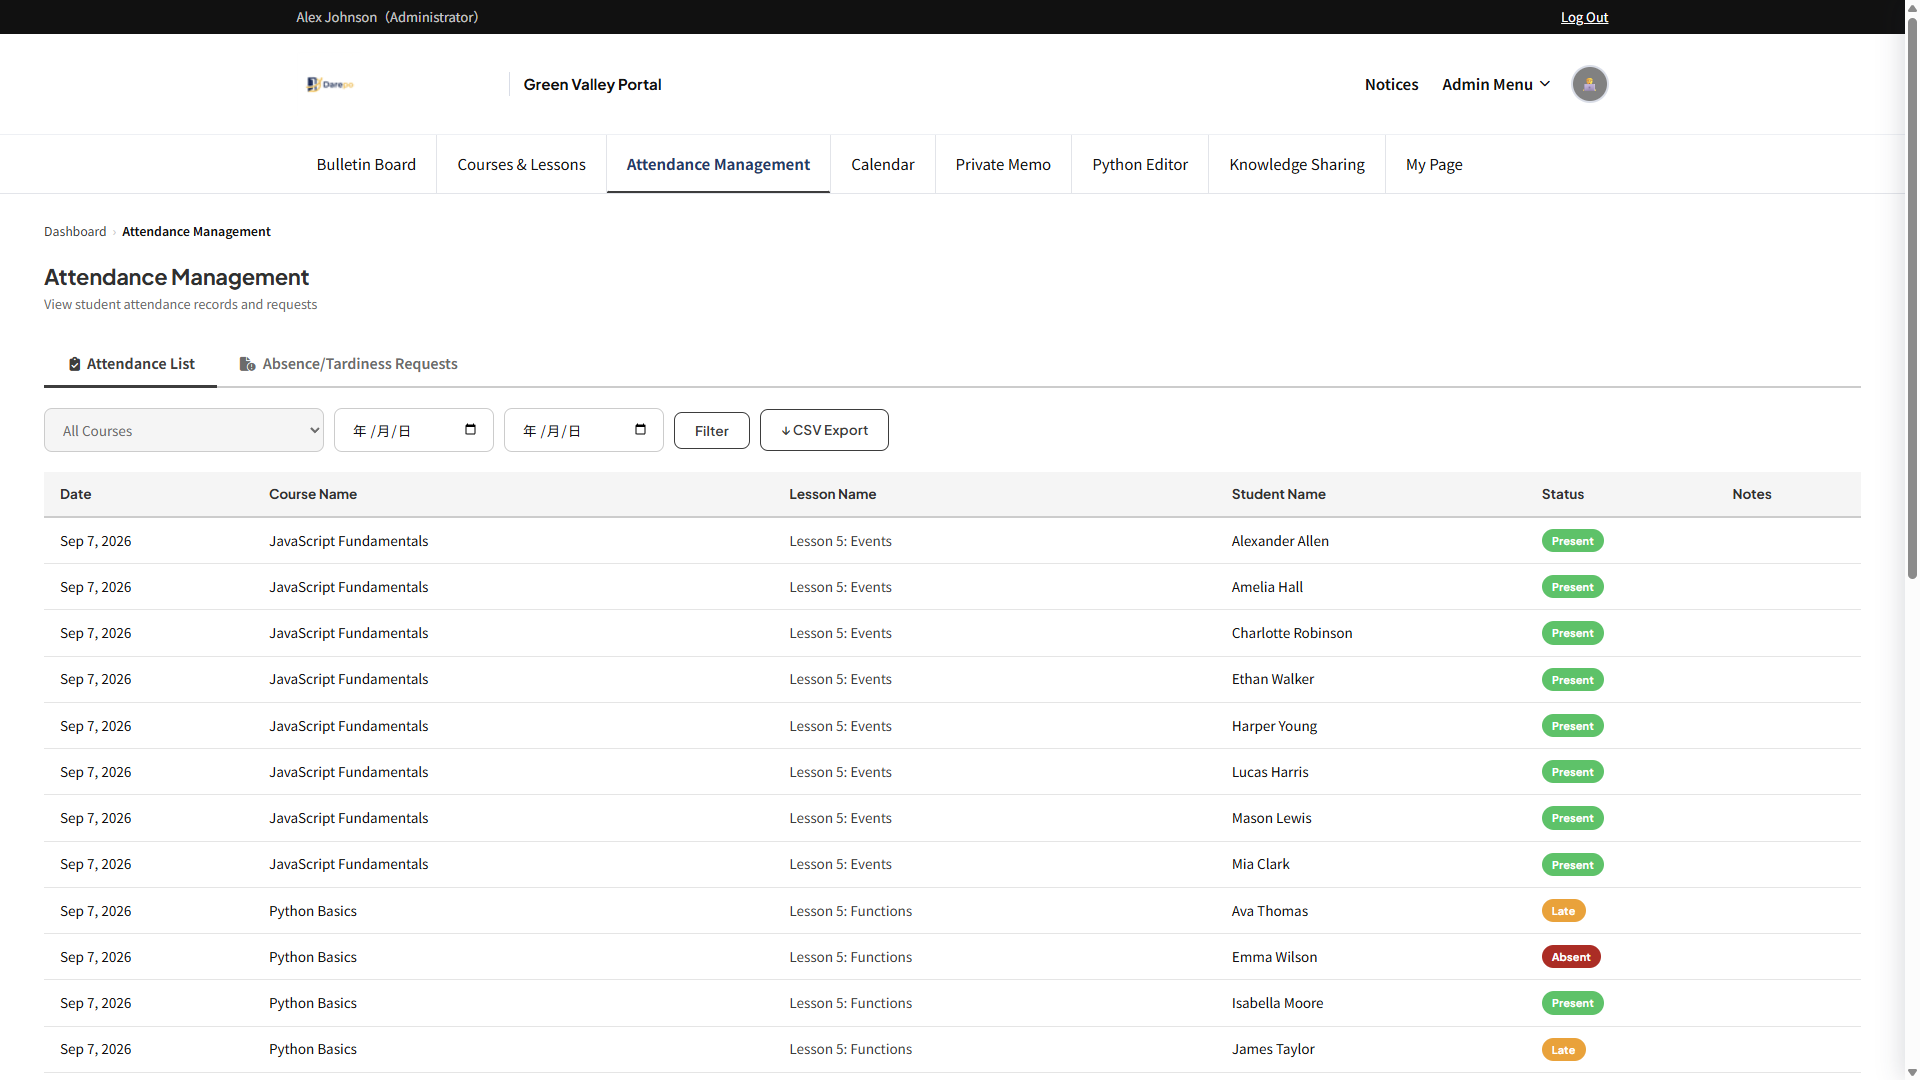Click the start date calendar picker icon

pos(470,430)
